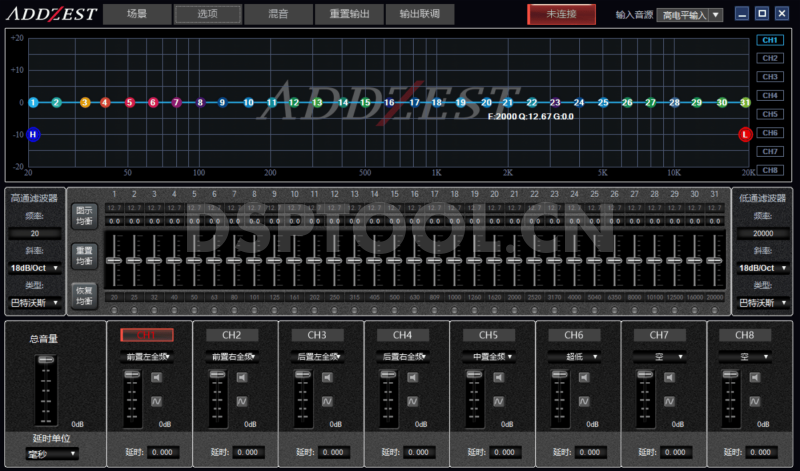Click the CH1 phase invert icon
Image resolution: width=800 pixels, height=471 pixels.
[x=157, y=401]
